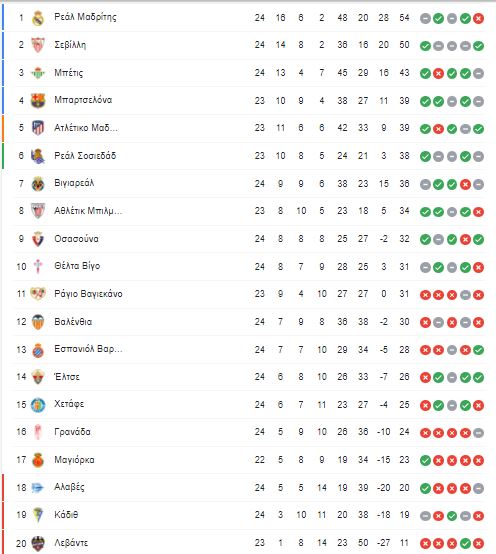This screenshot has height=554, width=496.
Task: Click the Mallorca crest icon
Action: pos(38,460)
